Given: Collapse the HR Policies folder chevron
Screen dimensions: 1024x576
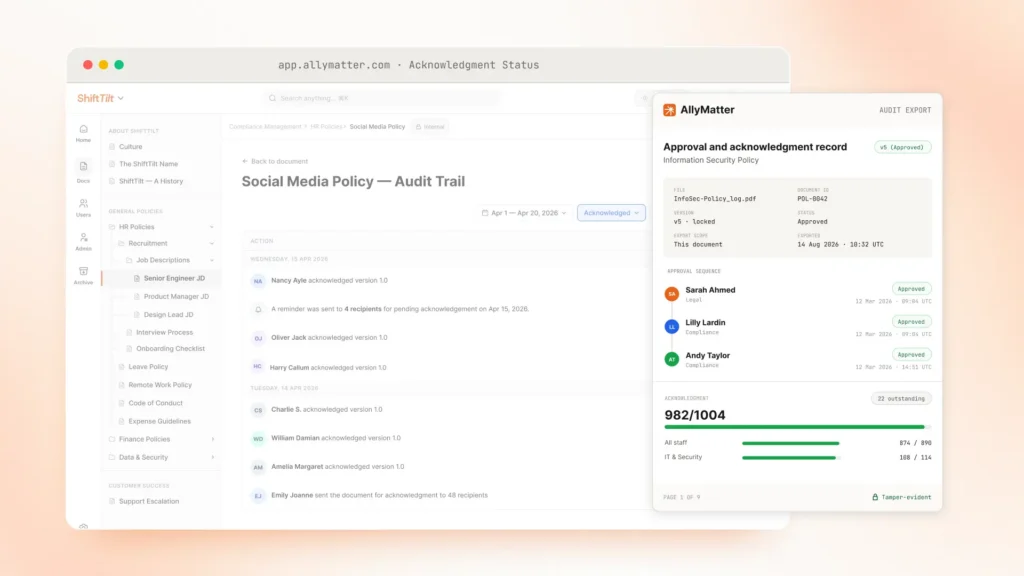Looking at the screenshot, I should [212, 227].
